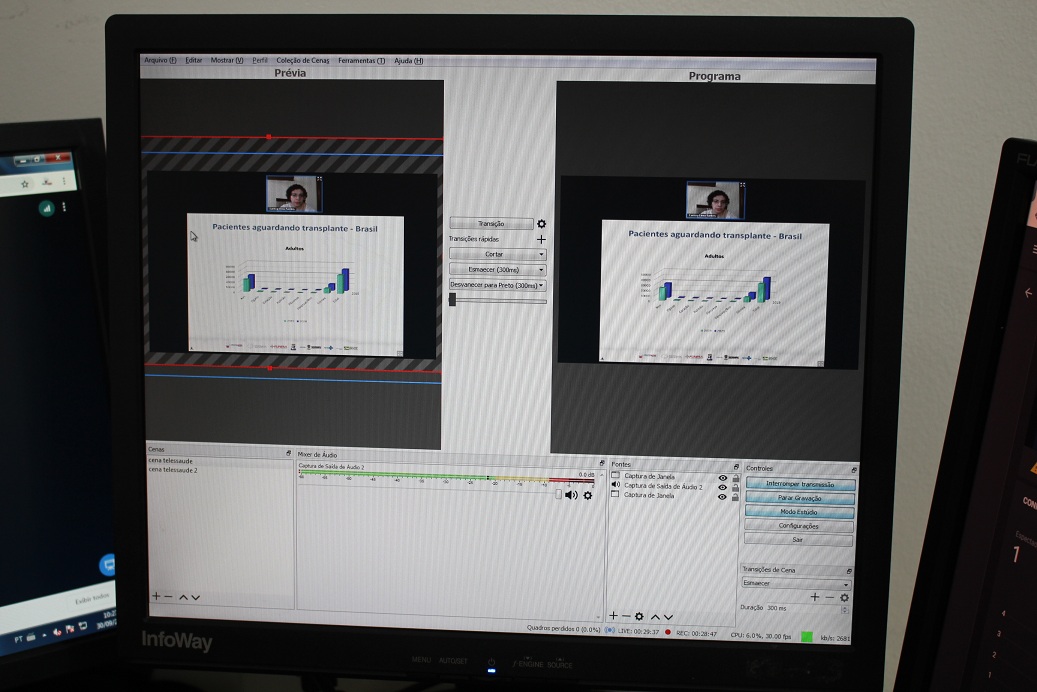Remove selected source with minus icon
This screenshot has width=1037, height=692.
(x=626, y=616)
